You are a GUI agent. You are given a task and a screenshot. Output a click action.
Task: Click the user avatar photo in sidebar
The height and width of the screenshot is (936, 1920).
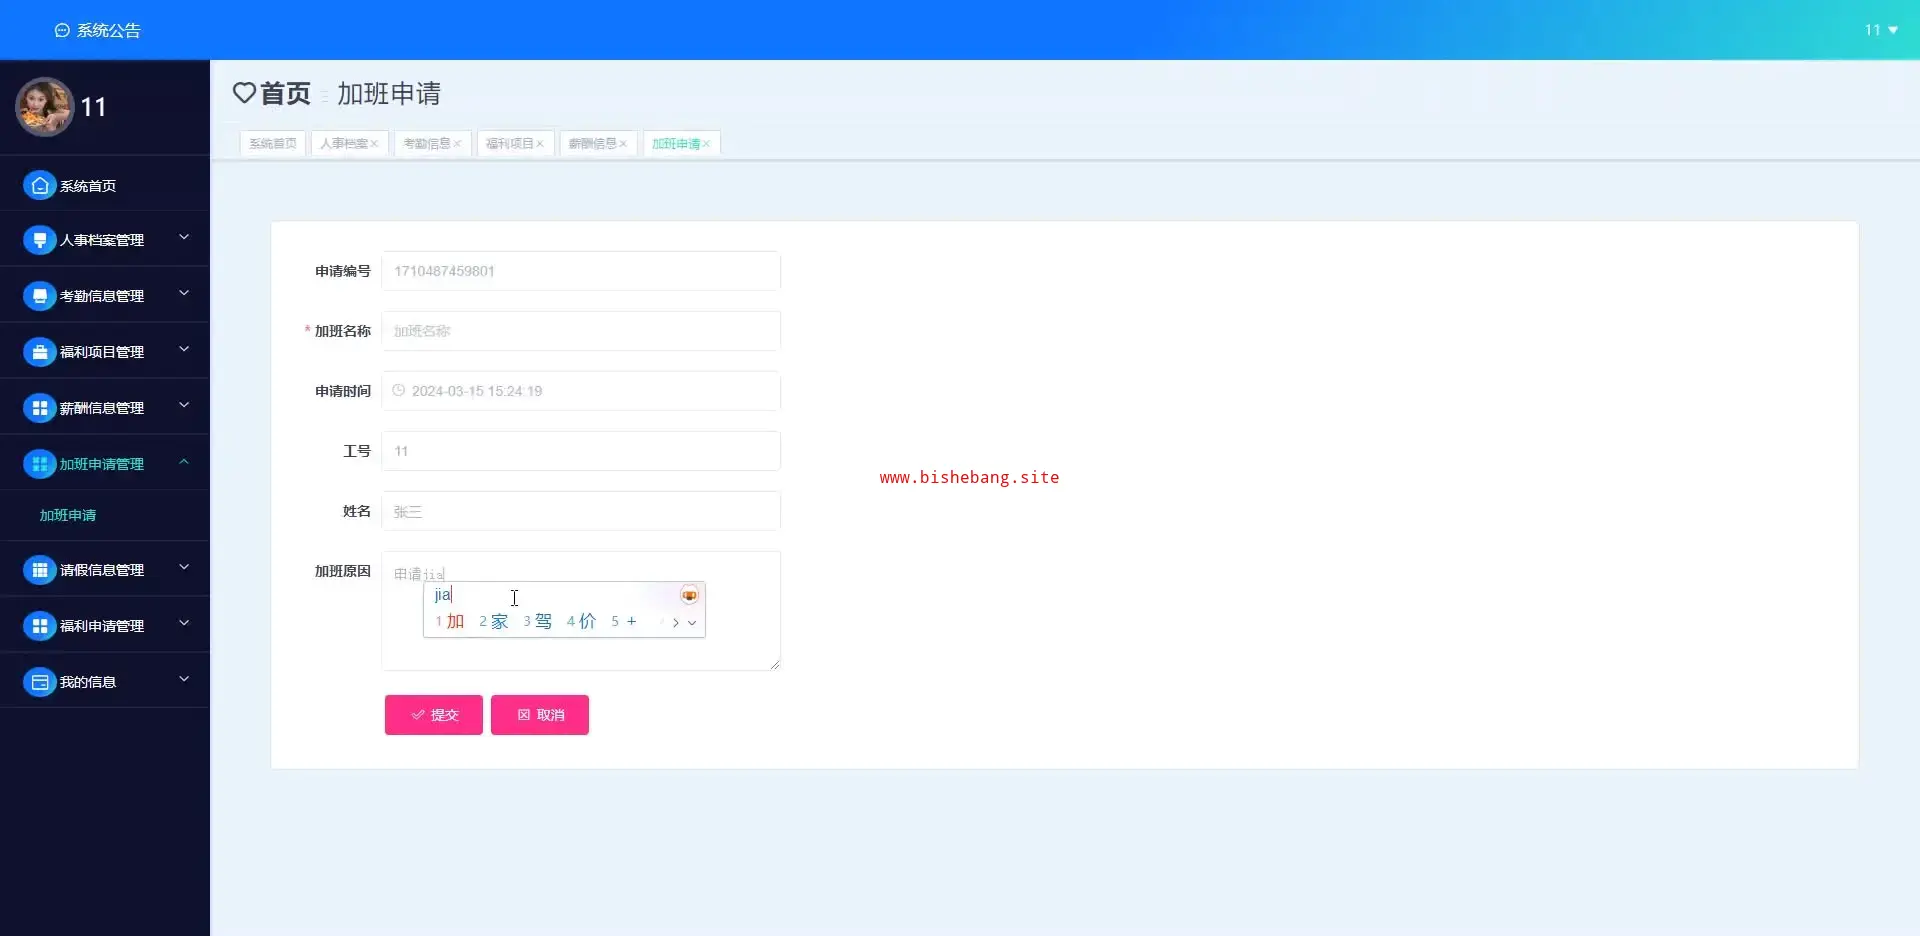44,107
